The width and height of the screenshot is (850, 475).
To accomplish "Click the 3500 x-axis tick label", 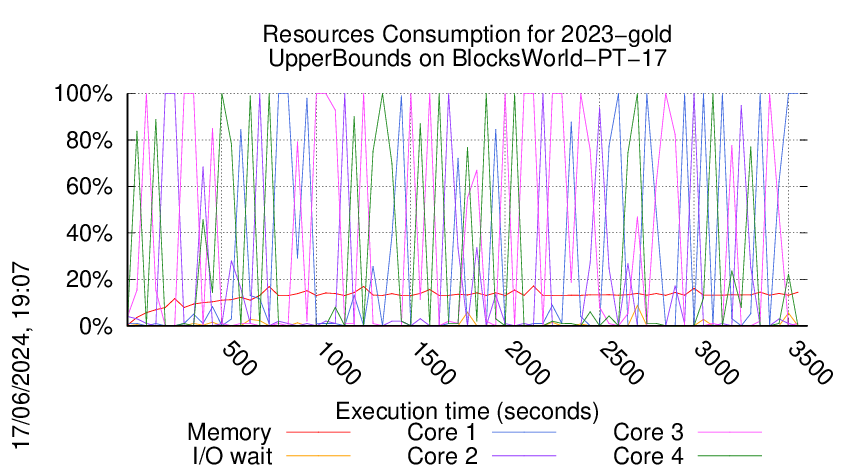I will point(810,363).
